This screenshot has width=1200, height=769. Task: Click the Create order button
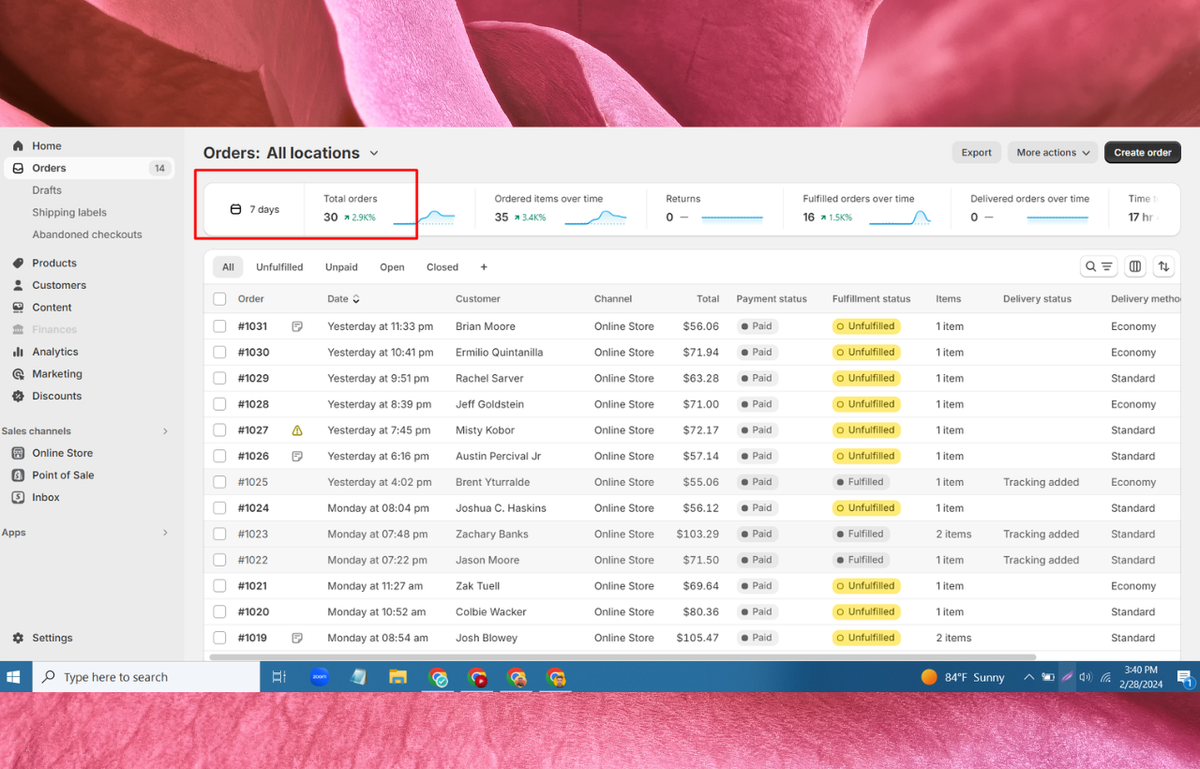coord(1143,153)
